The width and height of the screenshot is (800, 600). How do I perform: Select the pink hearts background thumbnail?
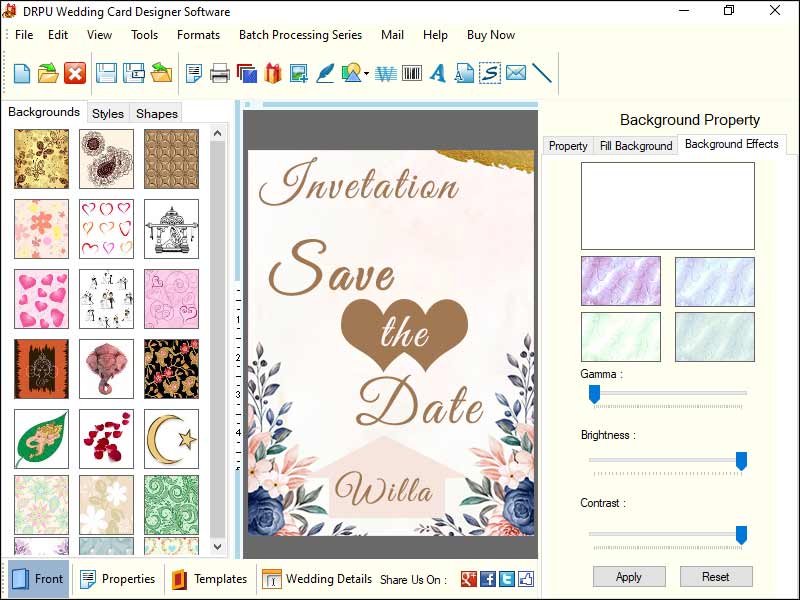41,299
